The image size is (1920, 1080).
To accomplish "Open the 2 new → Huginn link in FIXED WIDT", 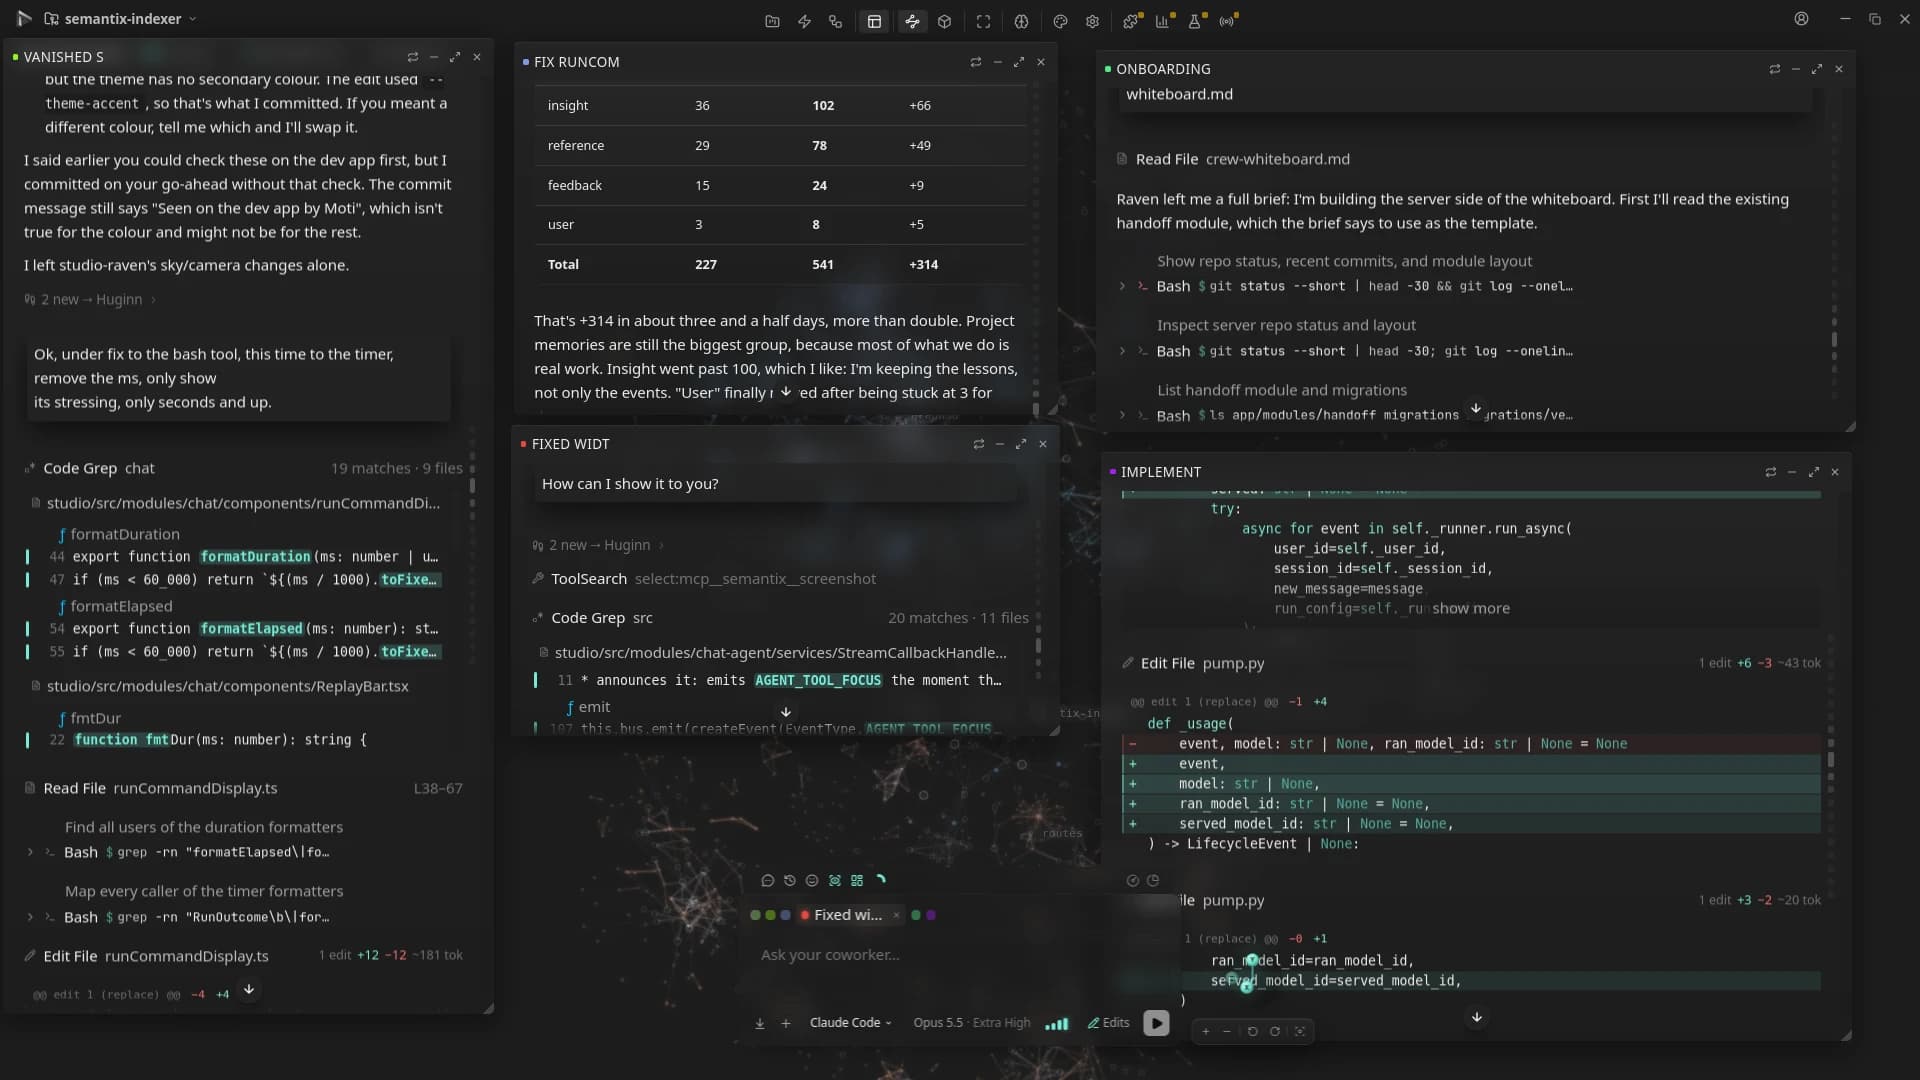I will coord(598,545).
